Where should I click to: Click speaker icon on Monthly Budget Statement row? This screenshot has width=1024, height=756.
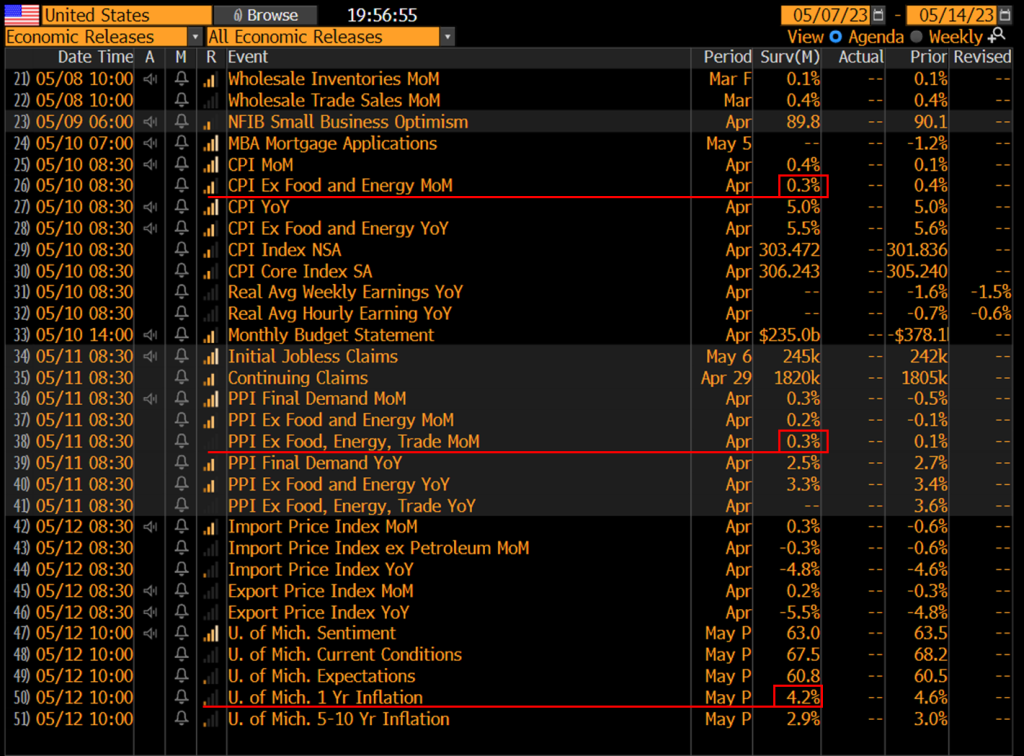click(x=151, y=335)
